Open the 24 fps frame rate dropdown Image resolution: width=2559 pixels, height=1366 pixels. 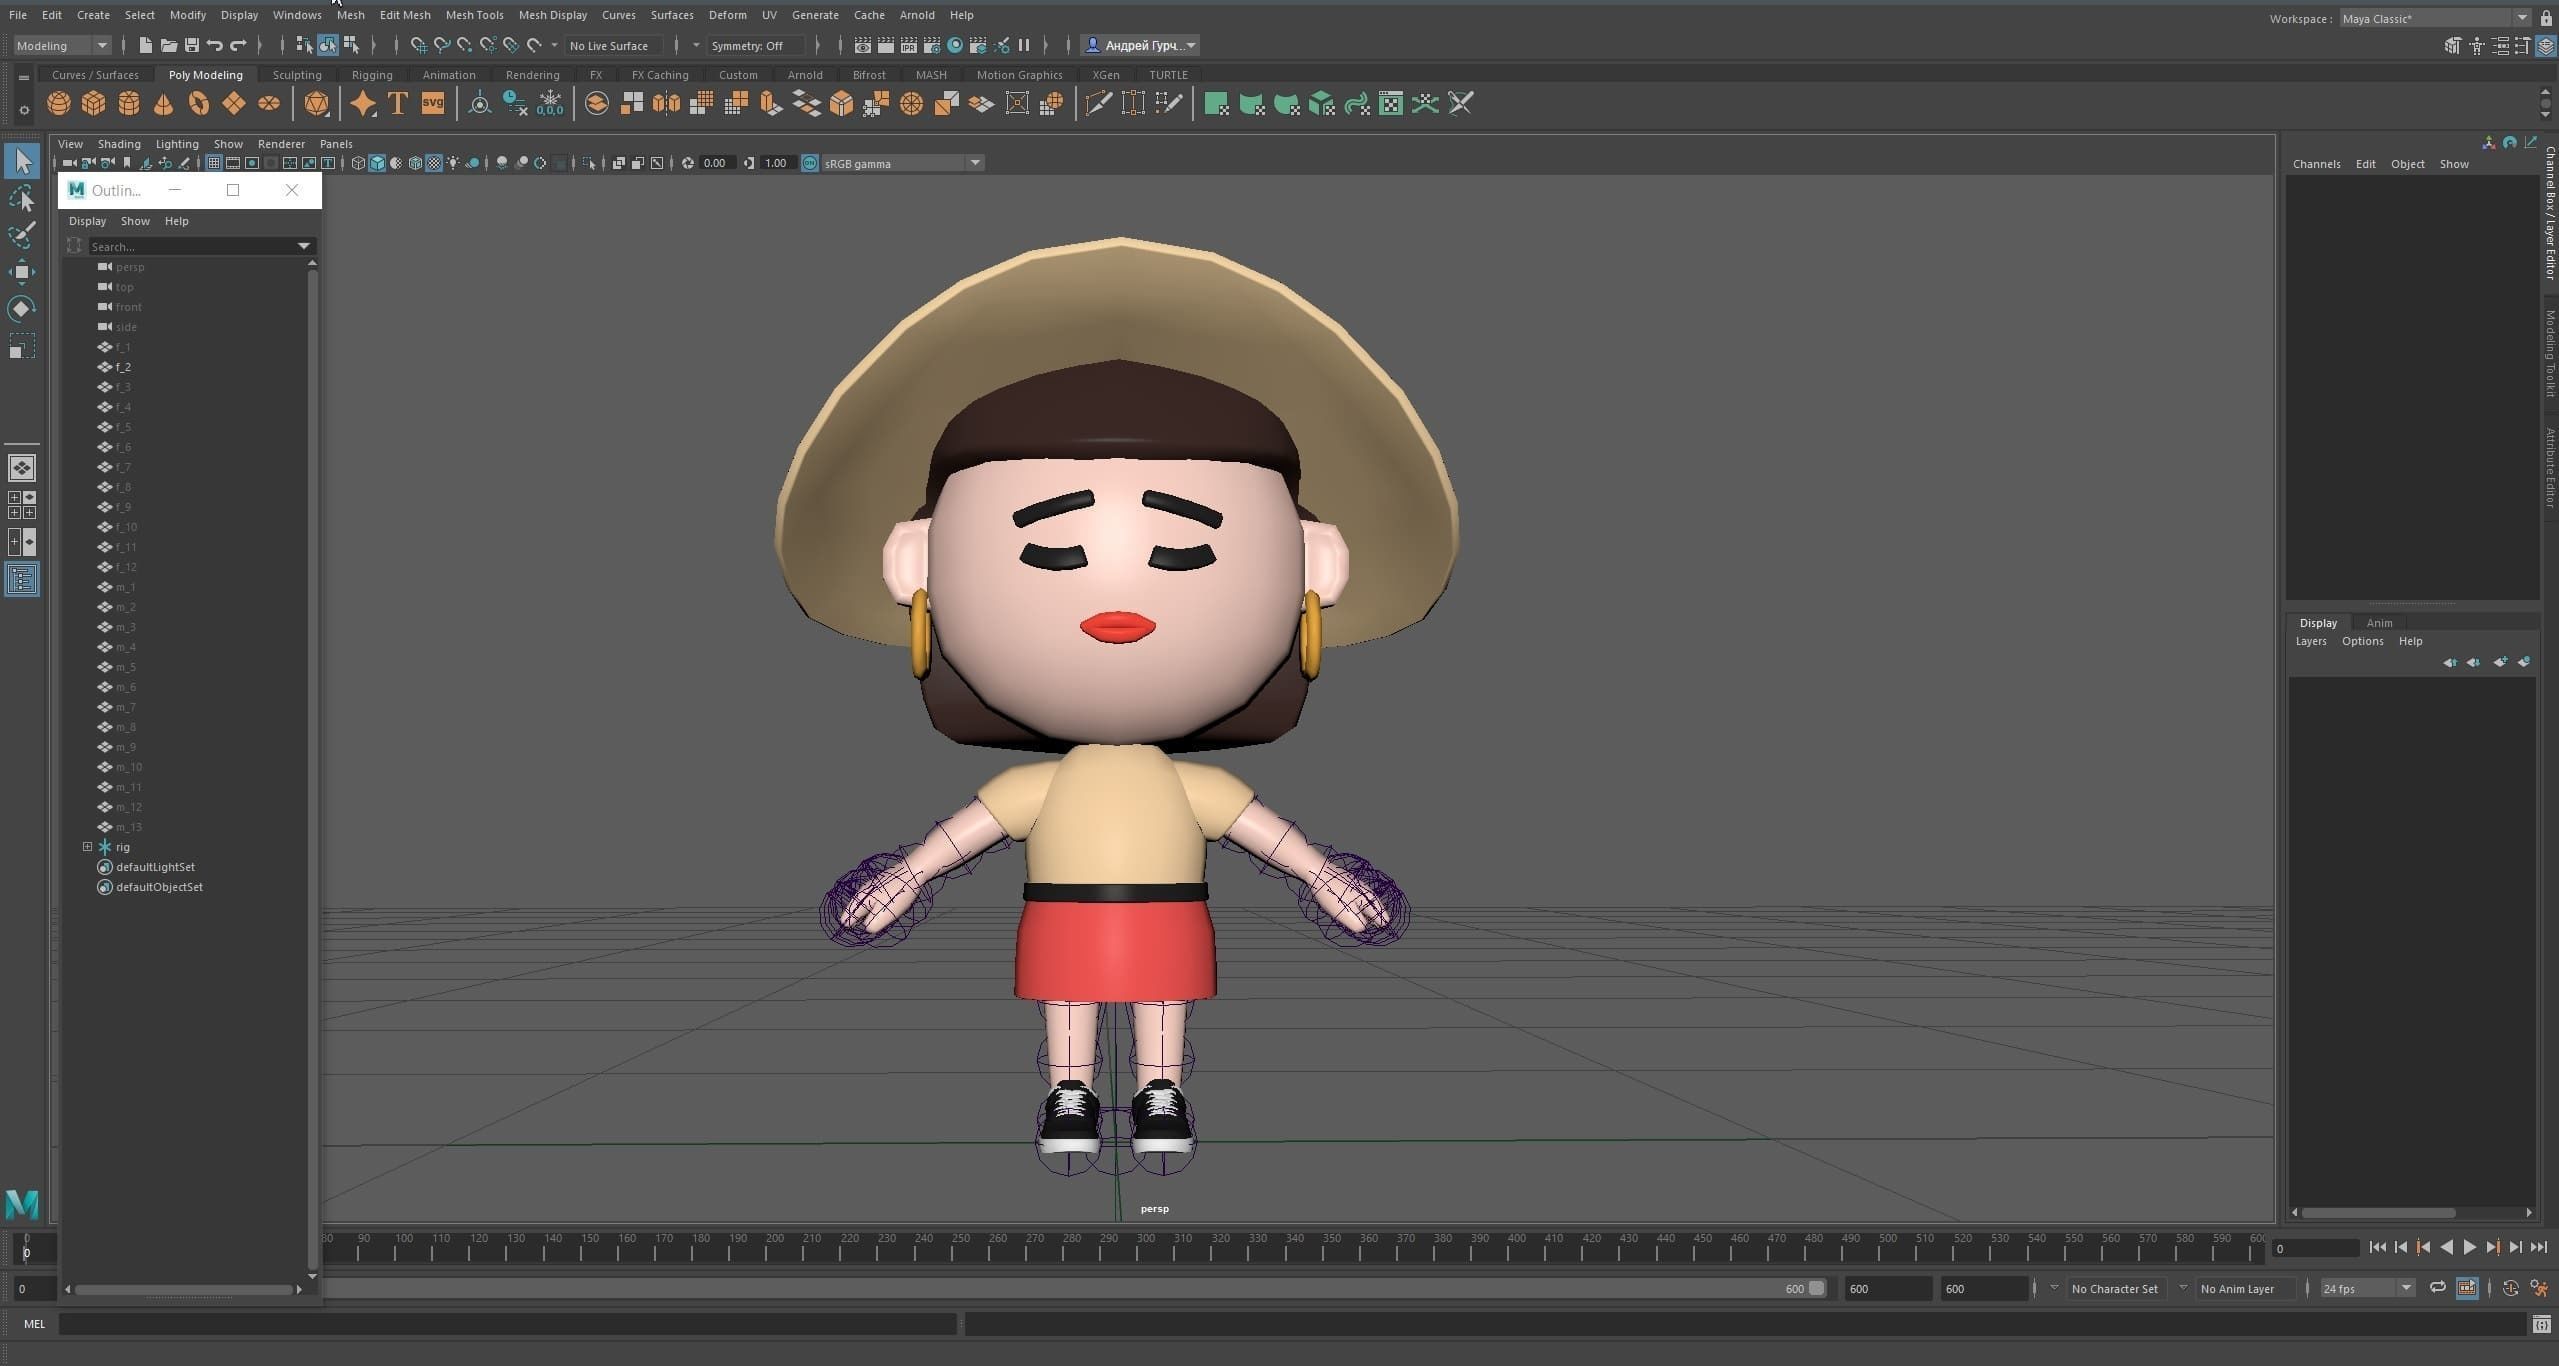(2367, 1288)
